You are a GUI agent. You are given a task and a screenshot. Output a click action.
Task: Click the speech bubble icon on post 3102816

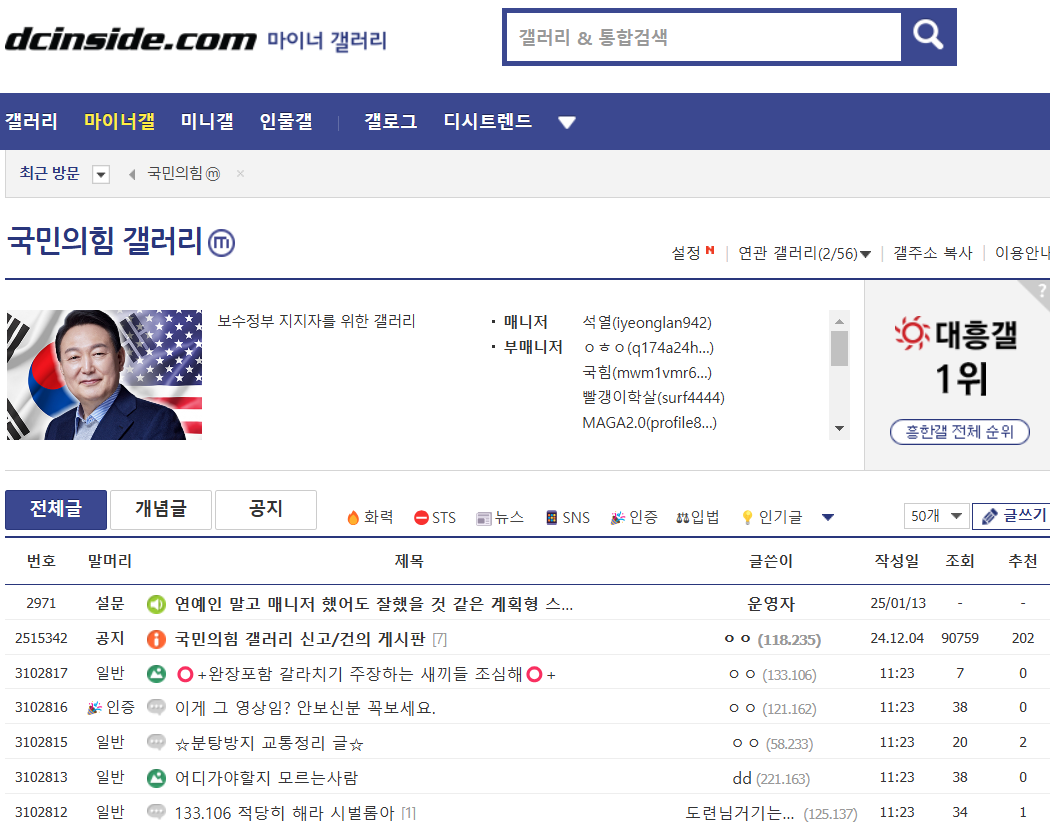(x=156, y=707)
